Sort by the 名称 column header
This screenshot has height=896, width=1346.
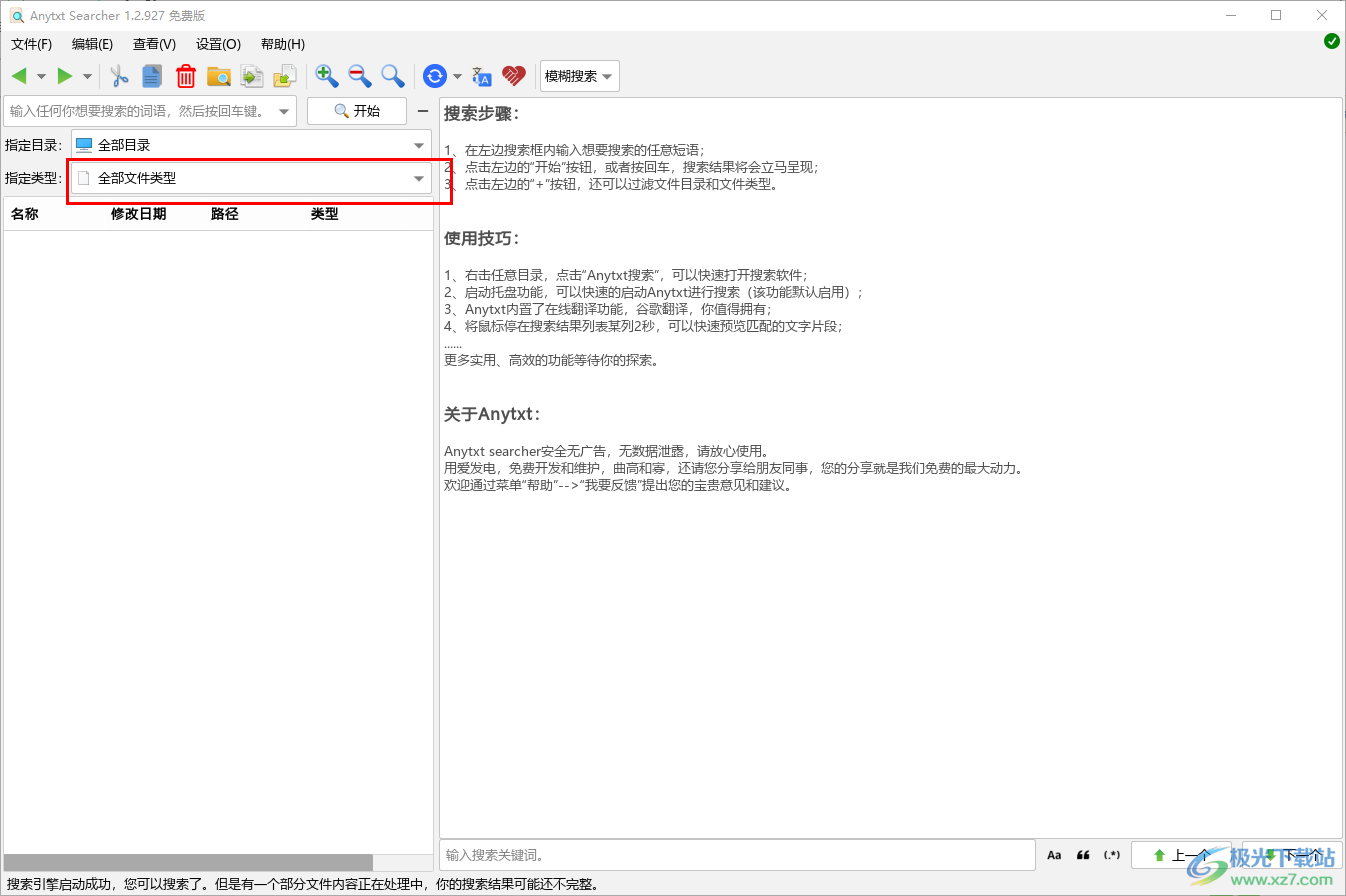(25, 214)
